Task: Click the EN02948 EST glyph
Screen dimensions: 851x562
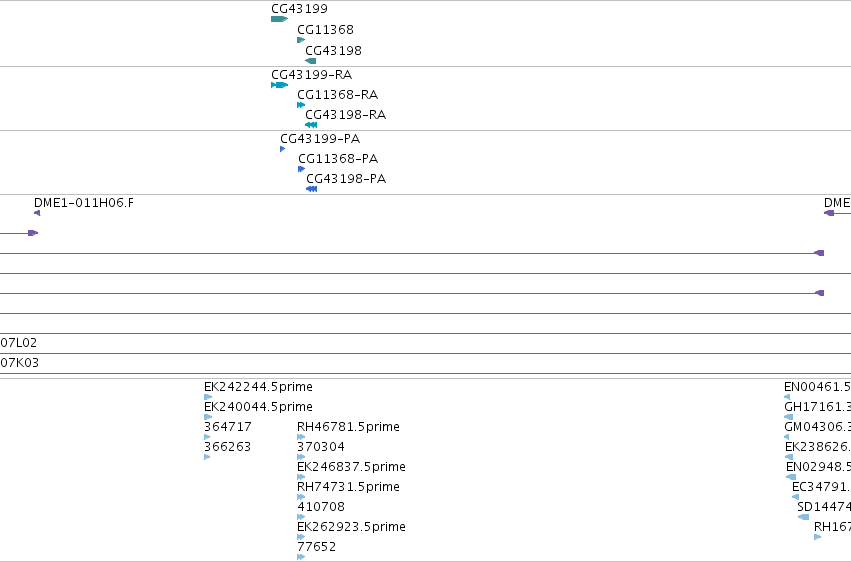Action: point(791,477)
